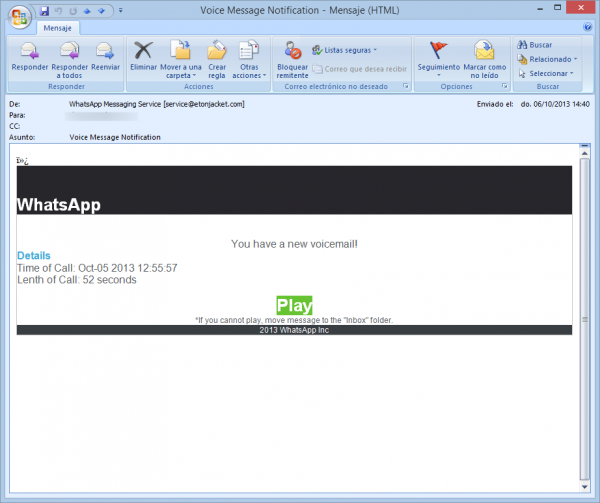Click the sent date 'do. 06/10/2013 14:40'
600x503 pixels.
coord(555,104)
